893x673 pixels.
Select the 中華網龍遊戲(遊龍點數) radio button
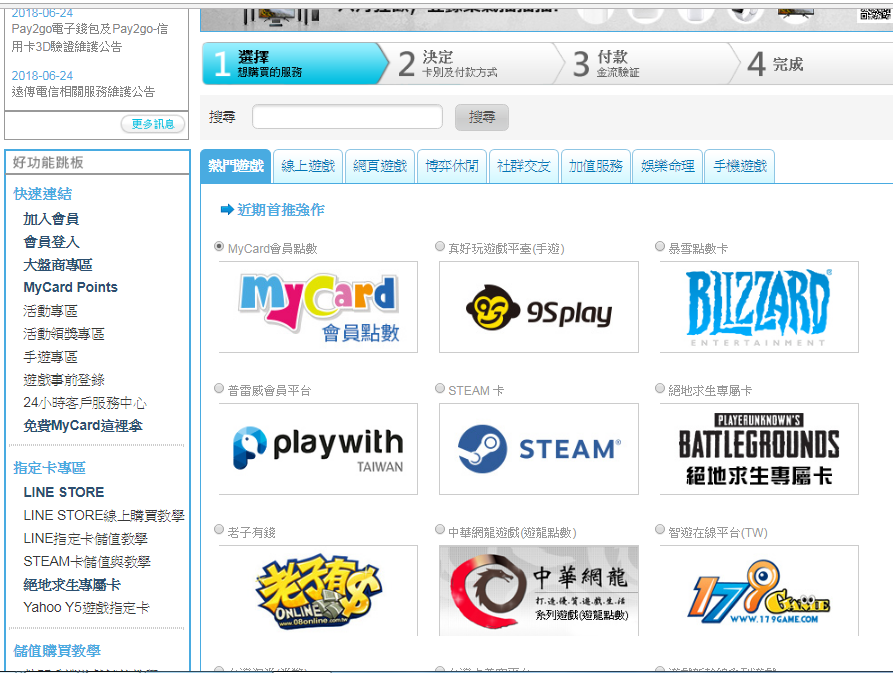(440, 530)
